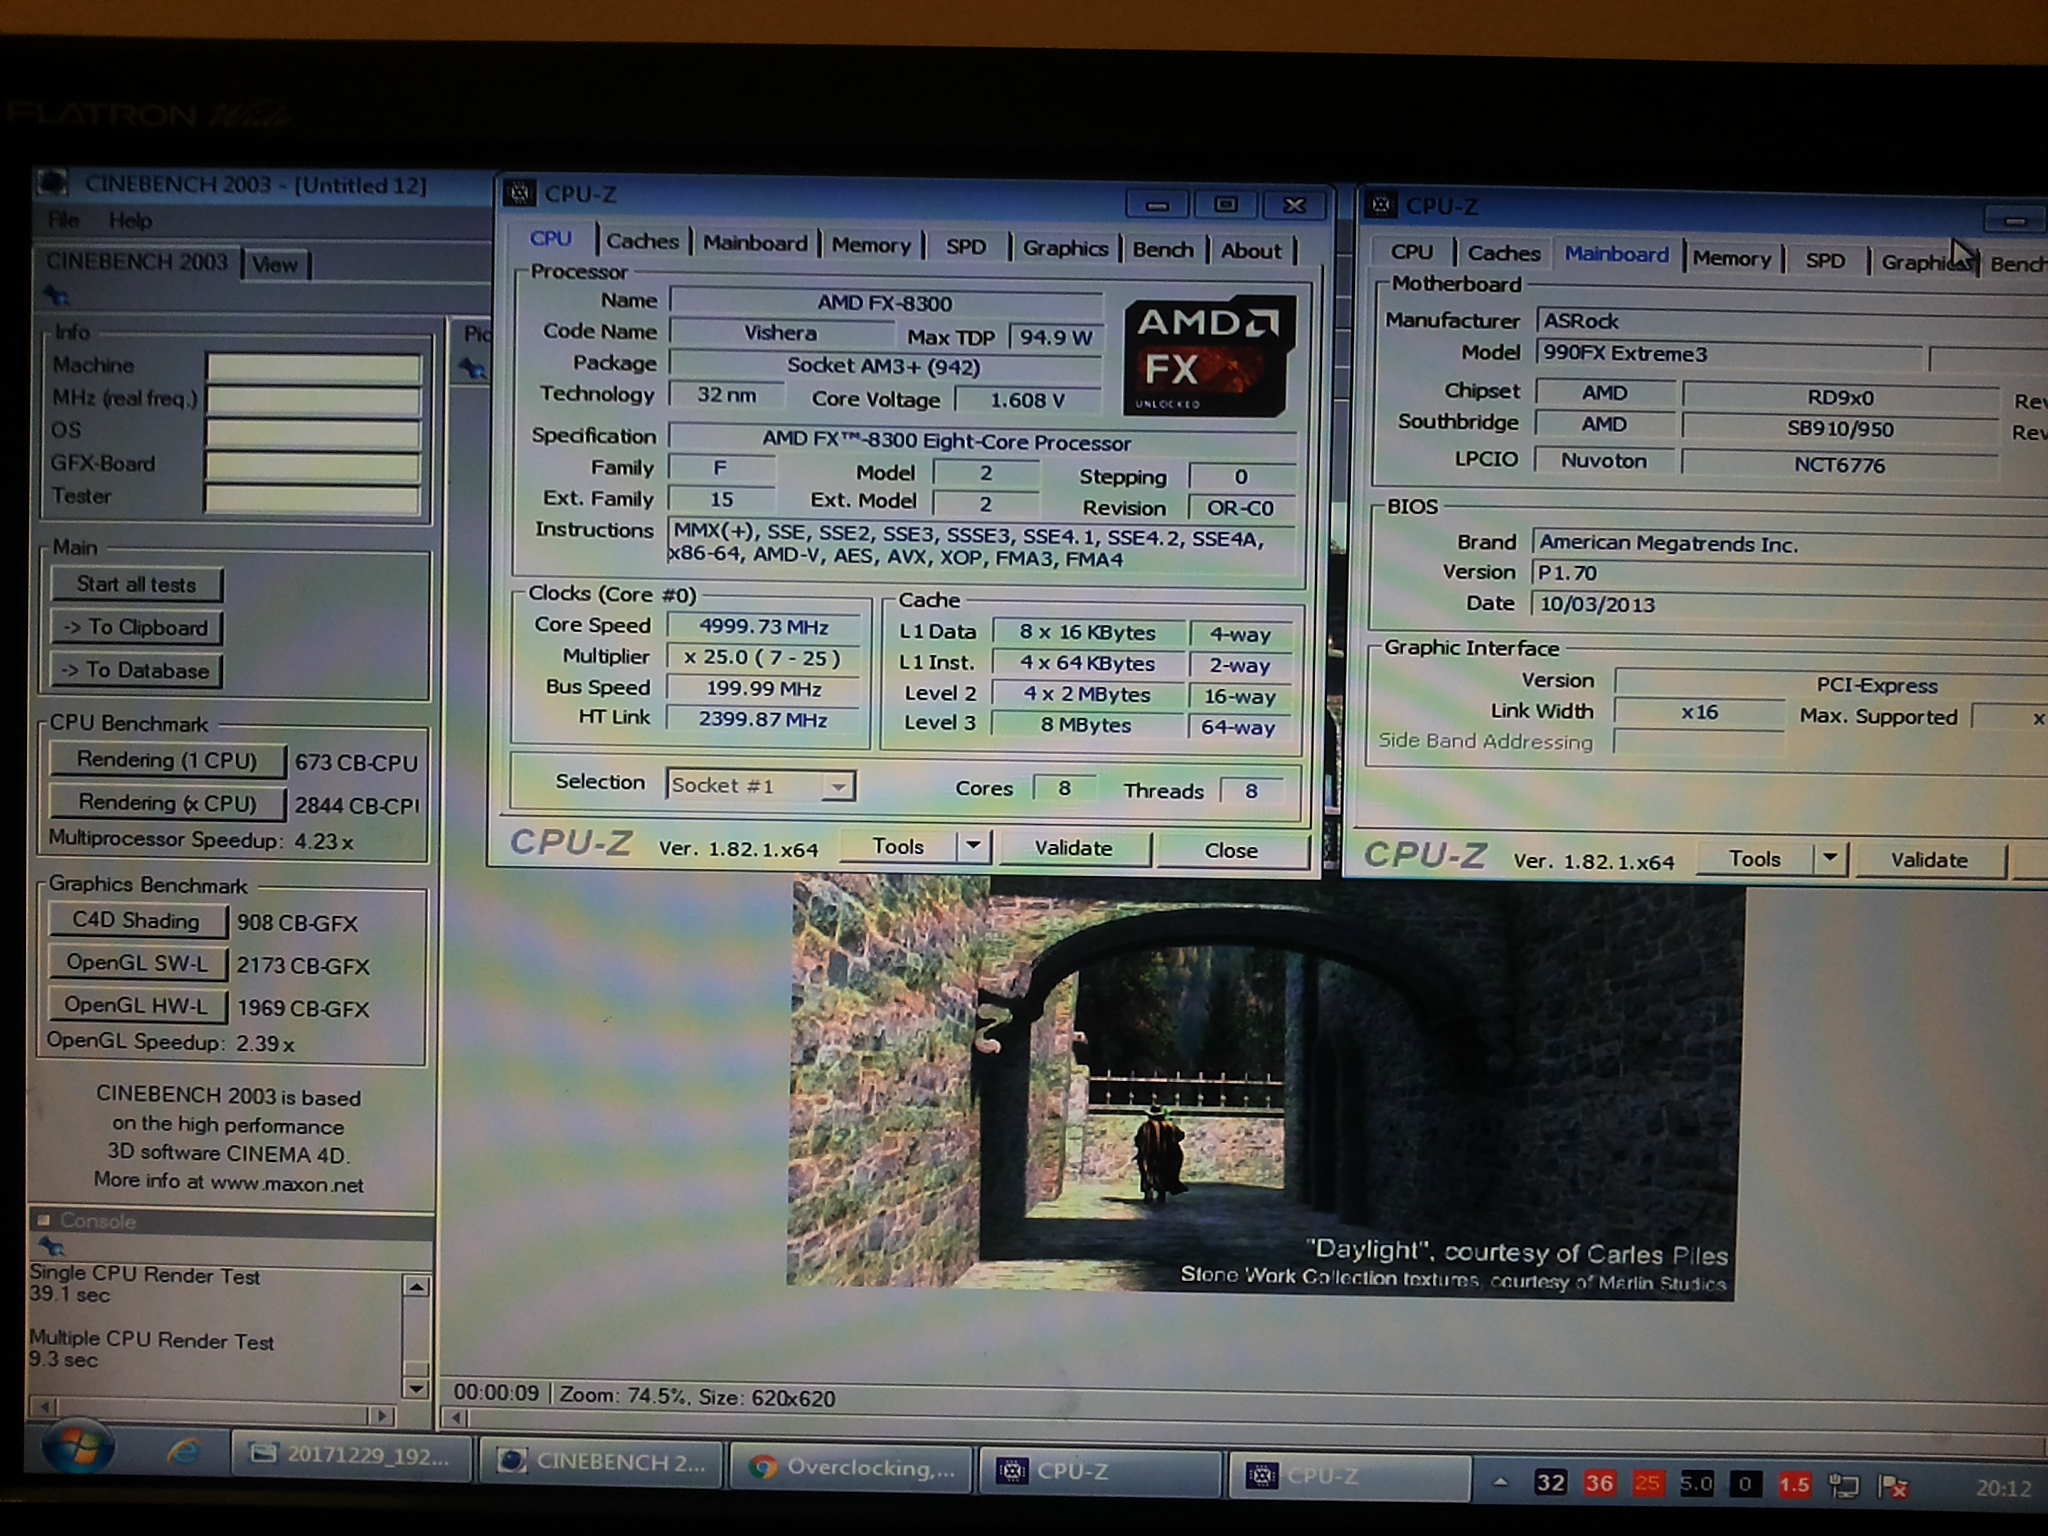
Task: Click the To Database button
Action: pos(136,670)
